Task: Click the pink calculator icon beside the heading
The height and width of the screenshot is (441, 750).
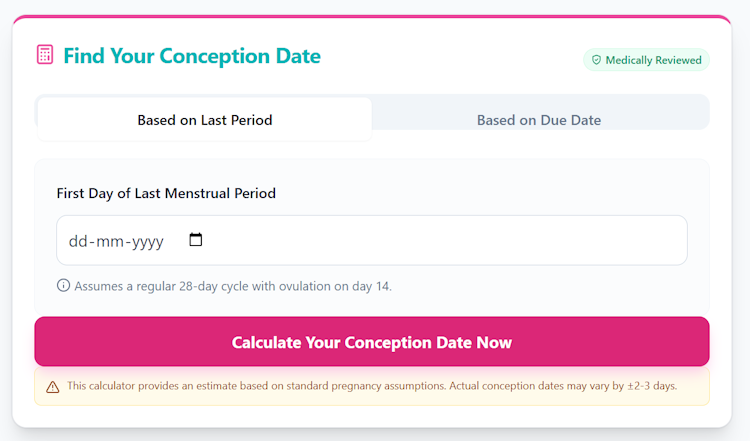Action: tap(45, 55)
